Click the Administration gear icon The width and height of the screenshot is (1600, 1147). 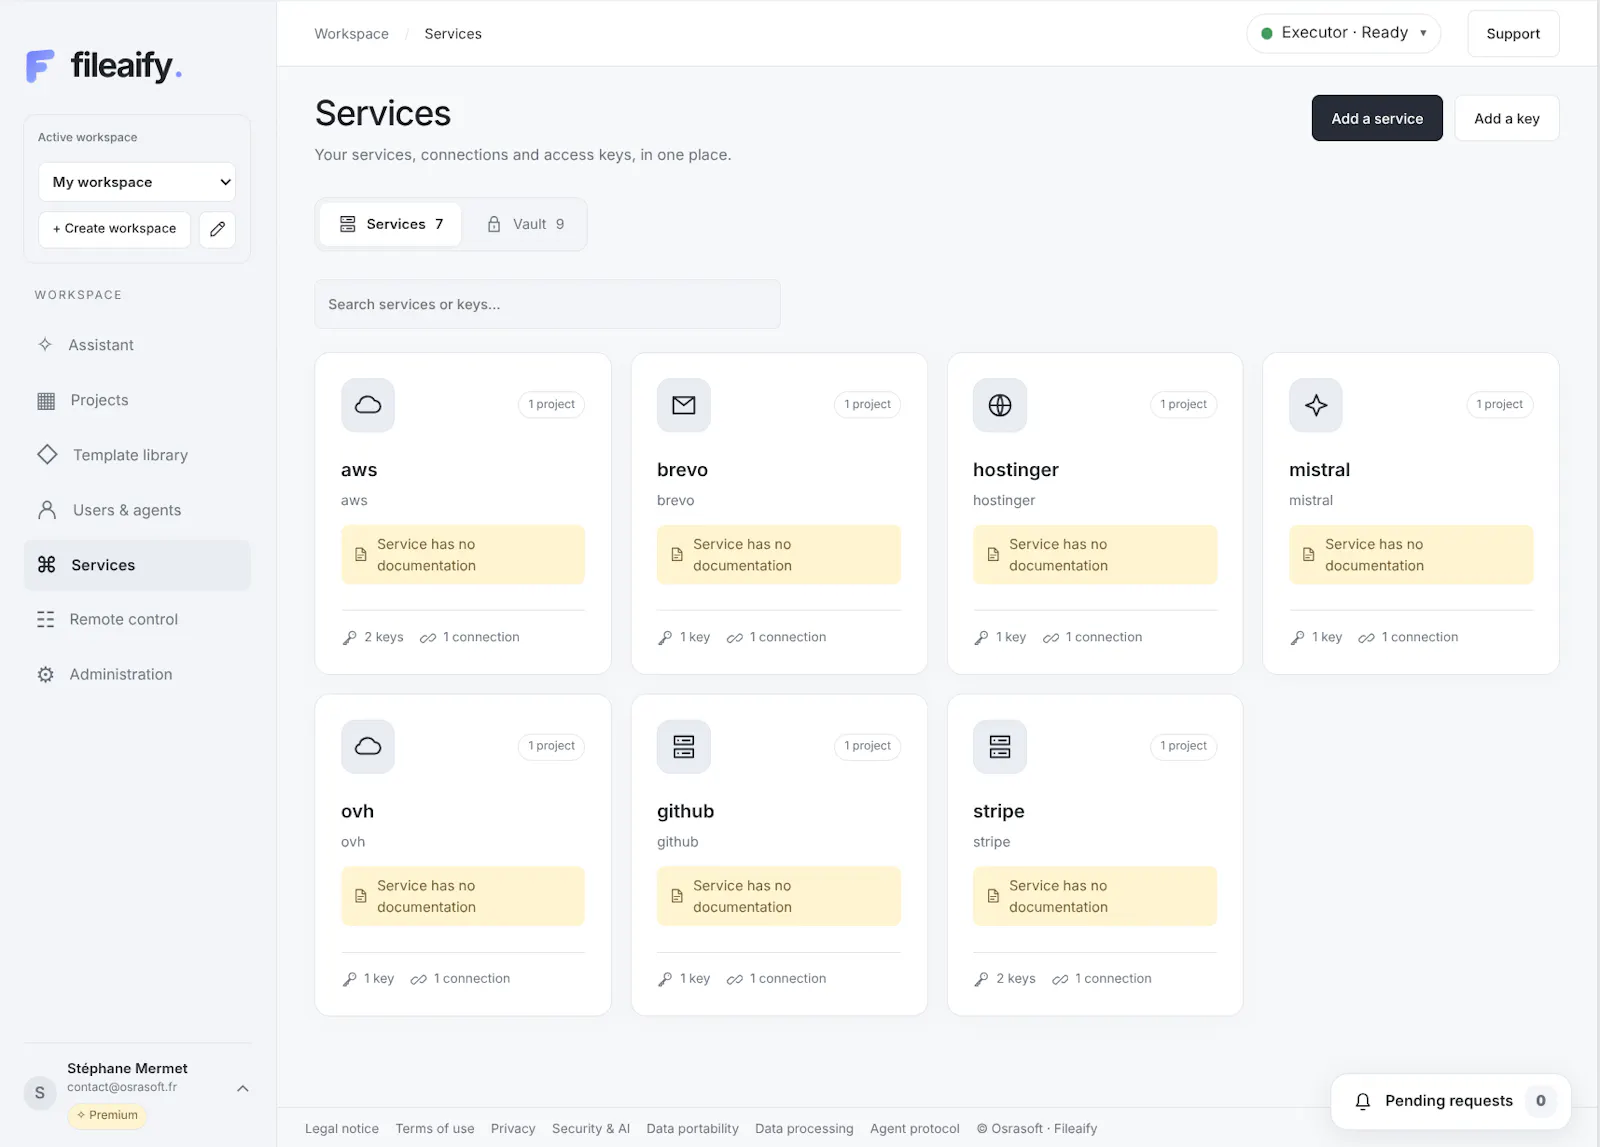(46, 675)
